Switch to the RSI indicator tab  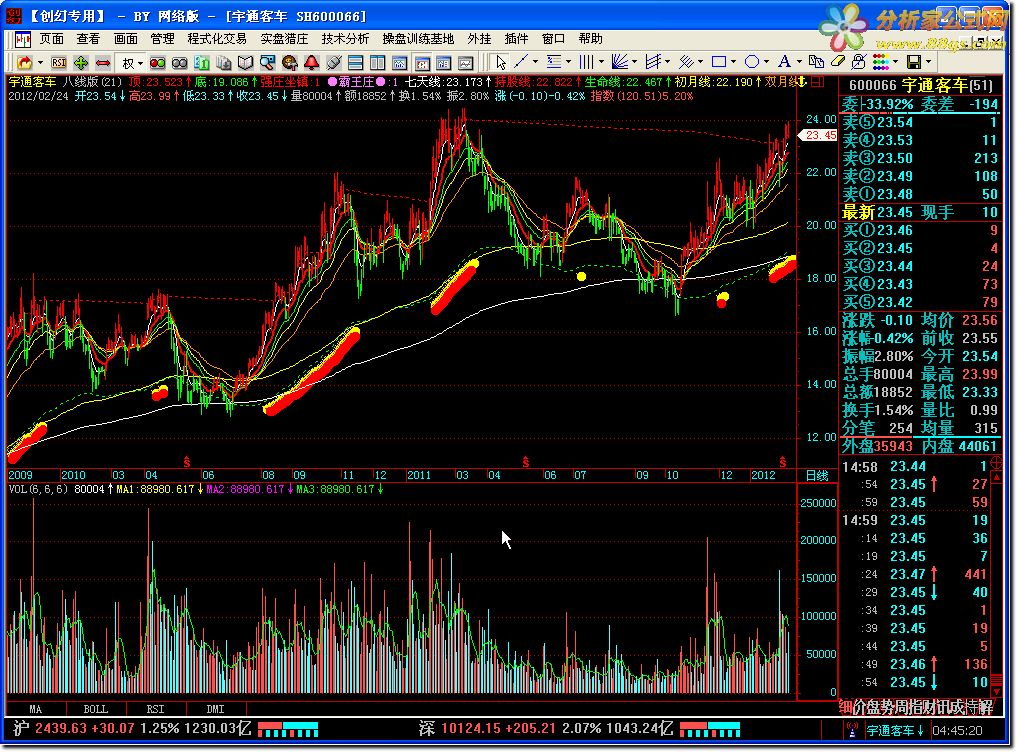point(155,709)
